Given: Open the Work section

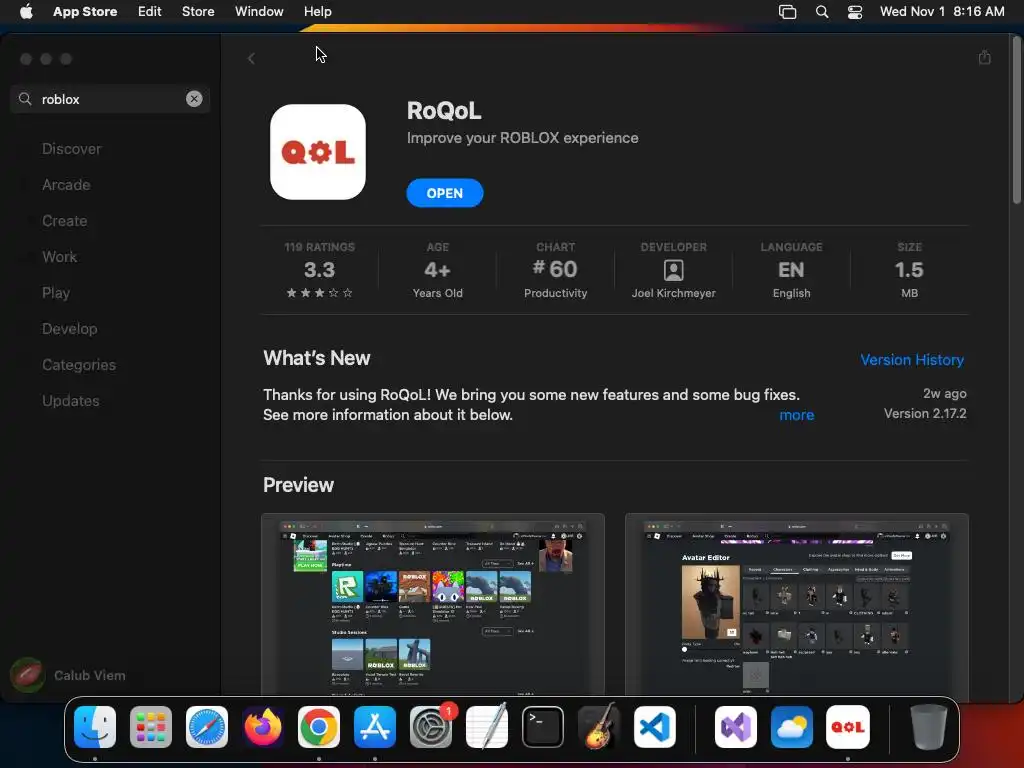Looking at the screenshot, I should 59,257.
